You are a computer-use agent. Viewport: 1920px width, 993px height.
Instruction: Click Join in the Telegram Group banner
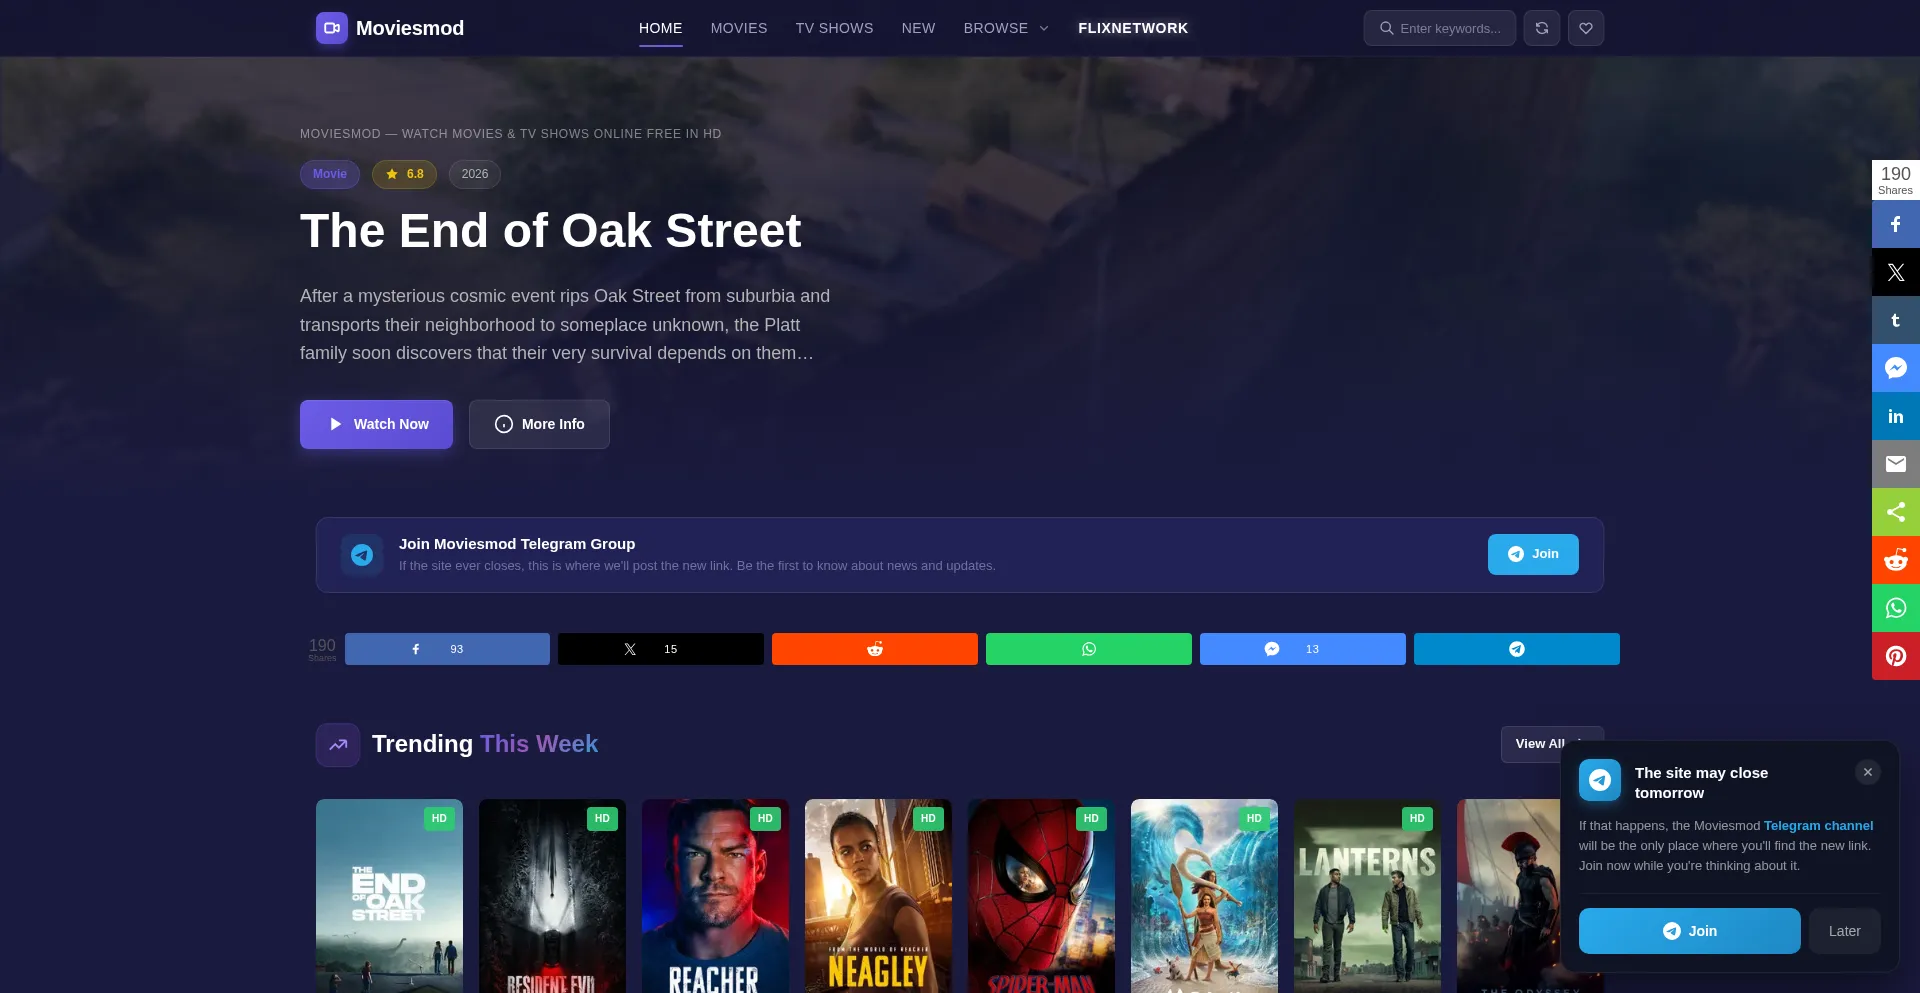pos(1533,554)
